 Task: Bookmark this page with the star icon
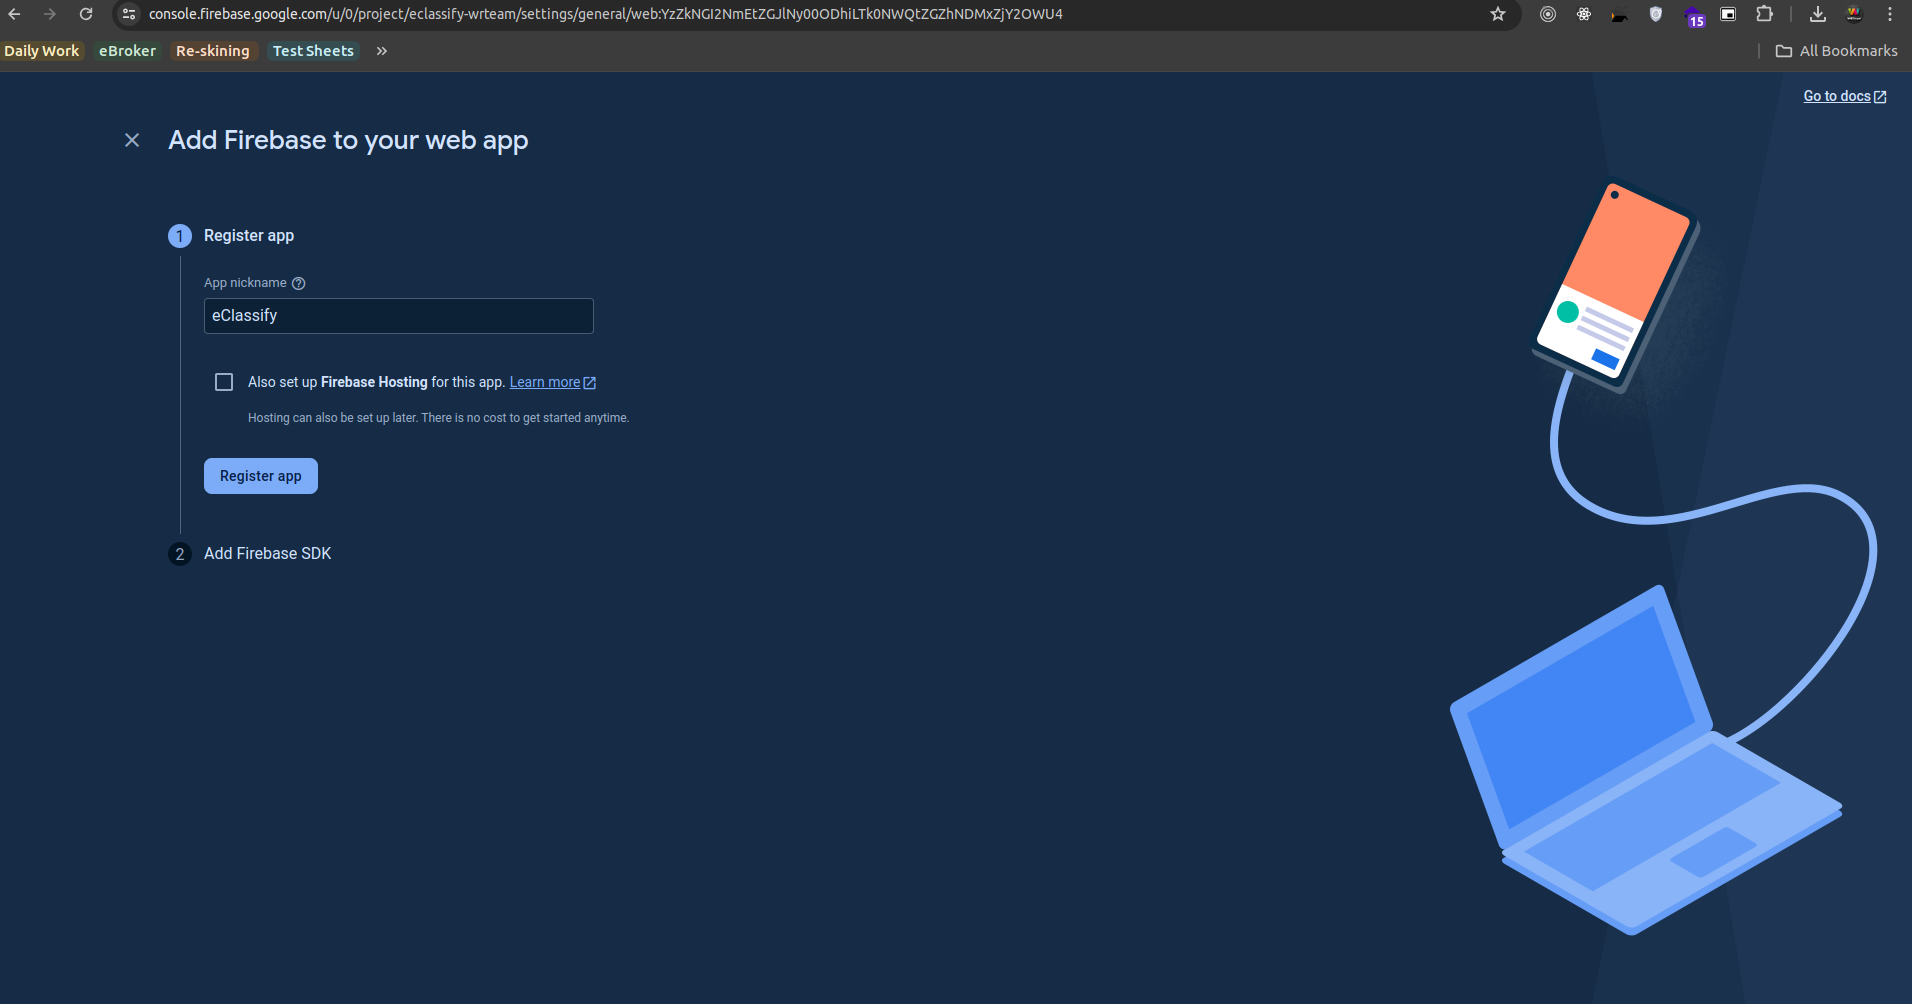point(1497,14)
